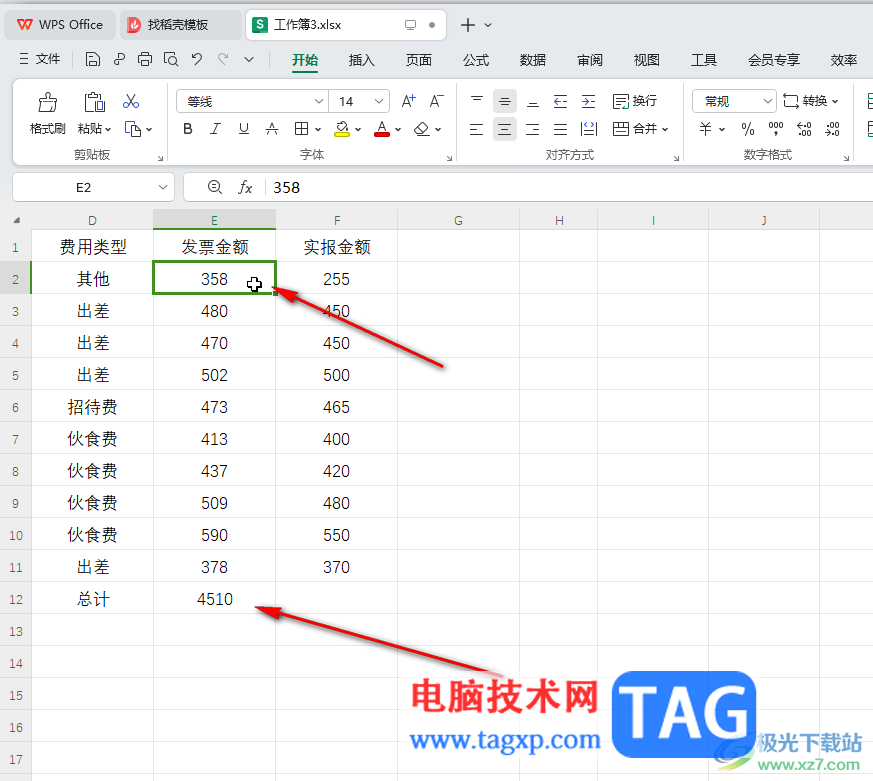Screen dimensions: 873x781
Task: Redo the last undone action
Action: pyautogui.click(x=223, y=59)
